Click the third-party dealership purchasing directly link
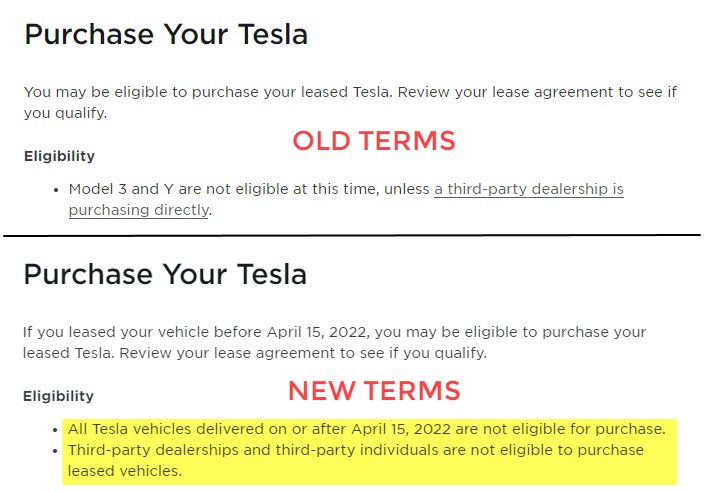The width and height of the screenshot is (708, 492). click(x=528, y=190)
